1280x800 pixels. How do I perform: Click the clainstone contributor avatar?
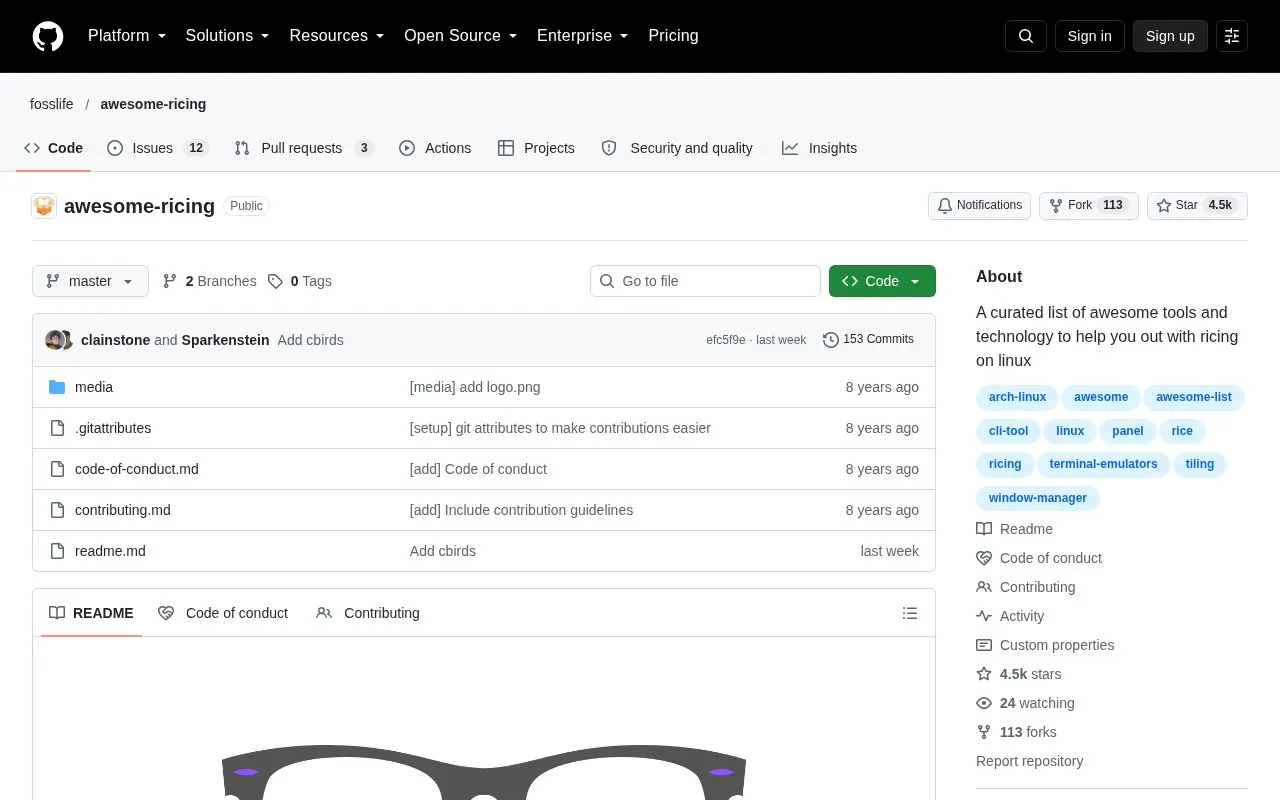point(54,340)
